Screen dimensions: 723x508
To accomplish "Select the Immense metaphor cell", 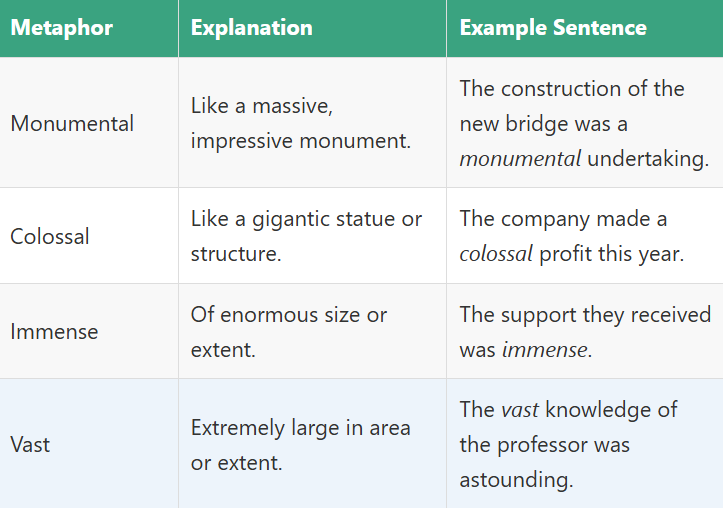I will pyautogui.click(x=56, y=332).
